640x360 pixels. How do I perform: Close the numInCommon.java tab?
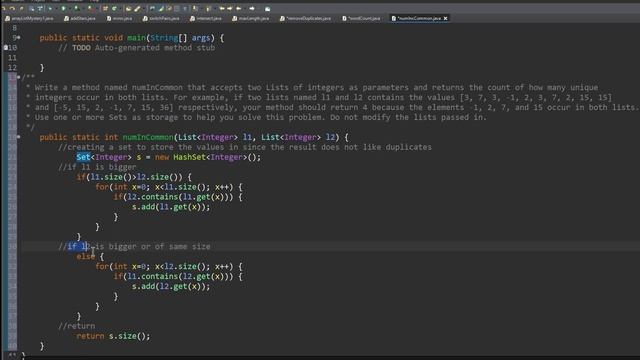click(x=445, y=18)
